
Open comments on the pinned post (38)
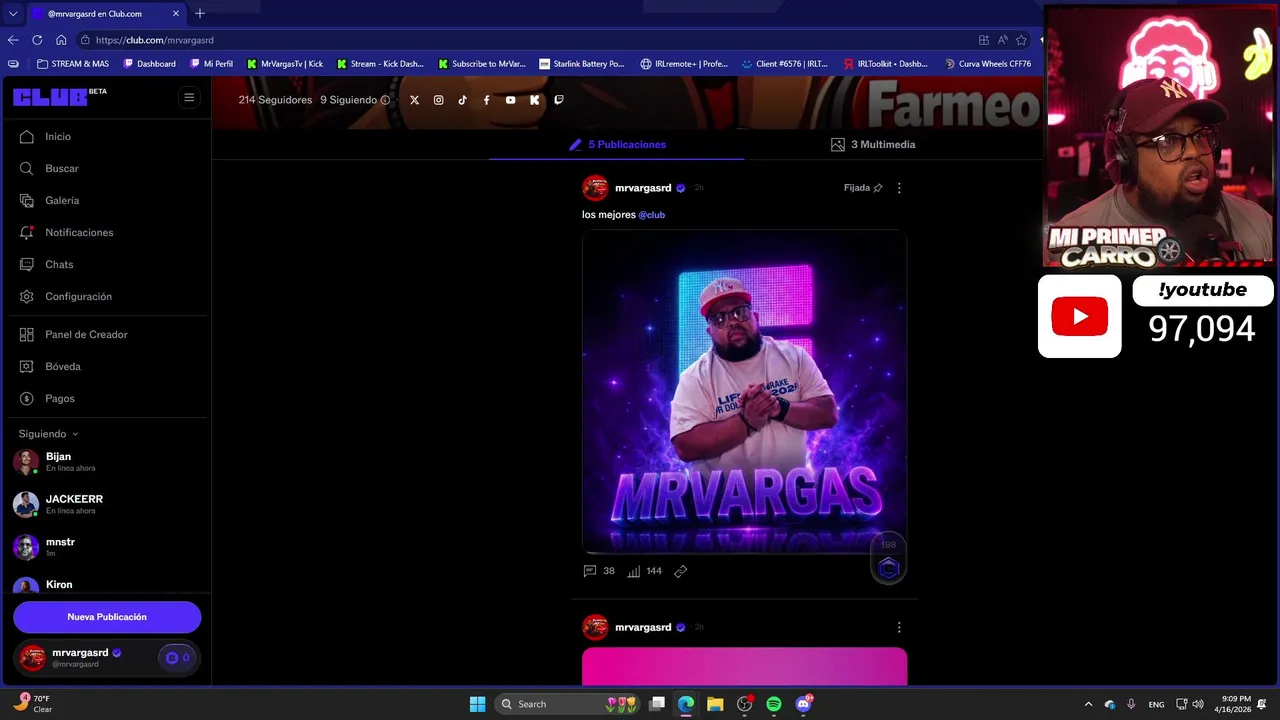[598, 571]
